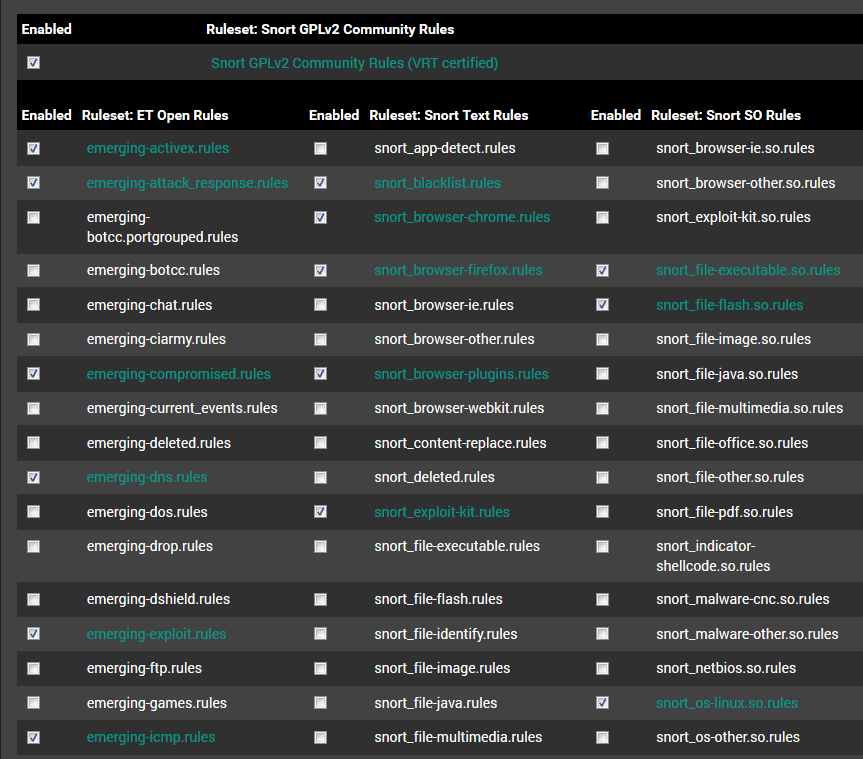Check the emerging-chat.rules box
The width and height of the screenshot is (863, 759).
[x=34, y=305]
